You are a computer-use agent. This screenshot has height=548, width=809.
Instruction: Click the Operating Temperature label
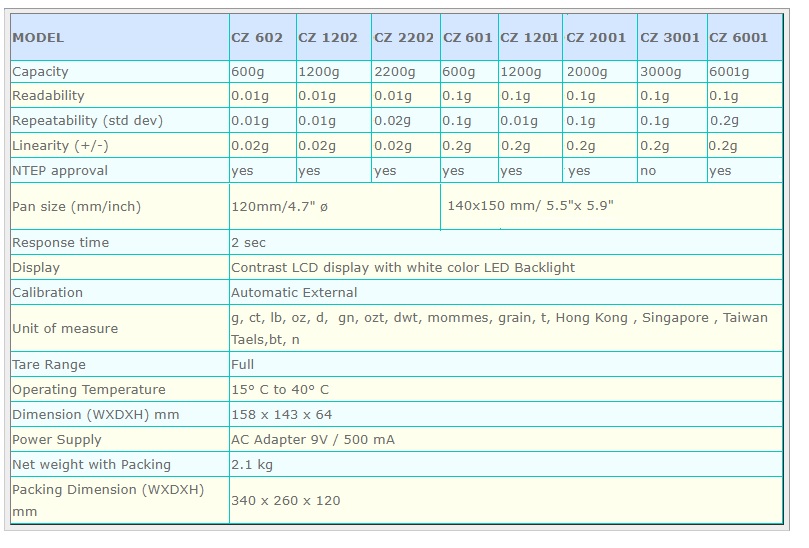coord(89,390)
